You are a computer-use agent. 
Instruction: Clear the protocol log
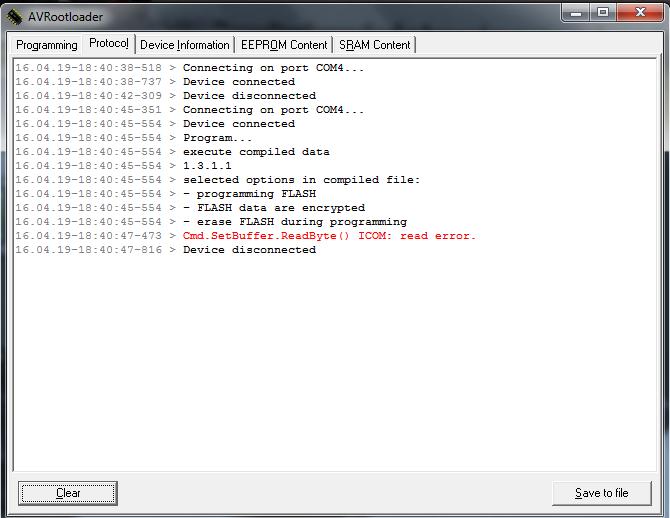pyautogui.click(x=68, y=493)
